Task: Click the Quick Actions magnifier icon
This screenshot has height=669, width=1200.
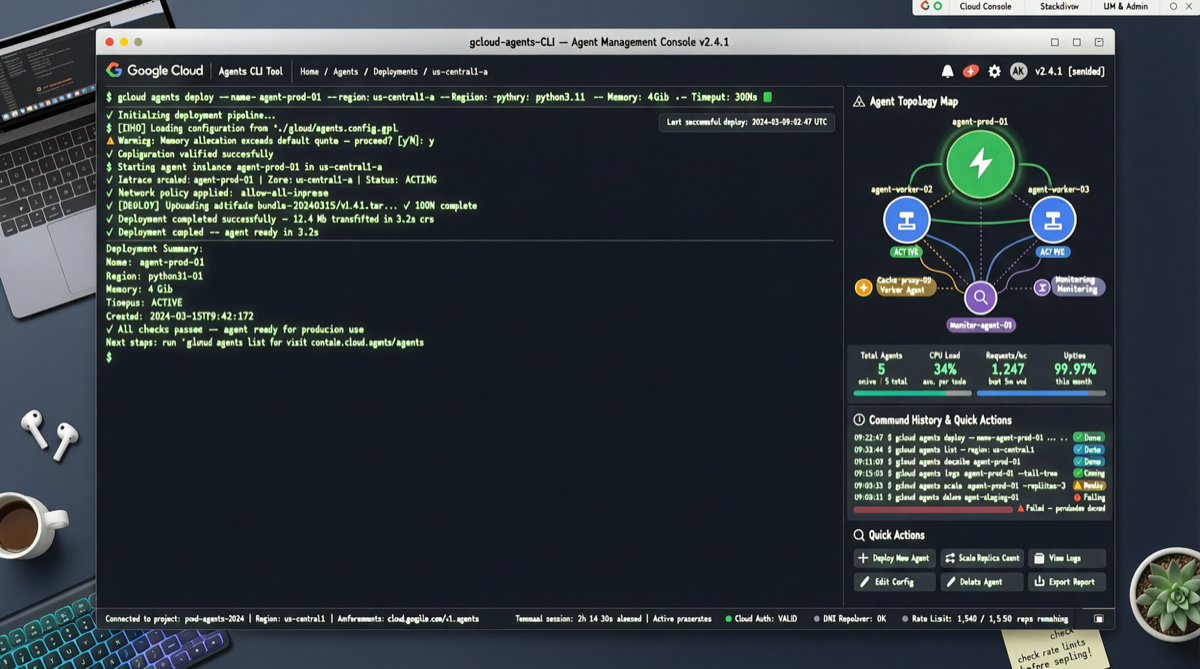Action: point(858,535)
